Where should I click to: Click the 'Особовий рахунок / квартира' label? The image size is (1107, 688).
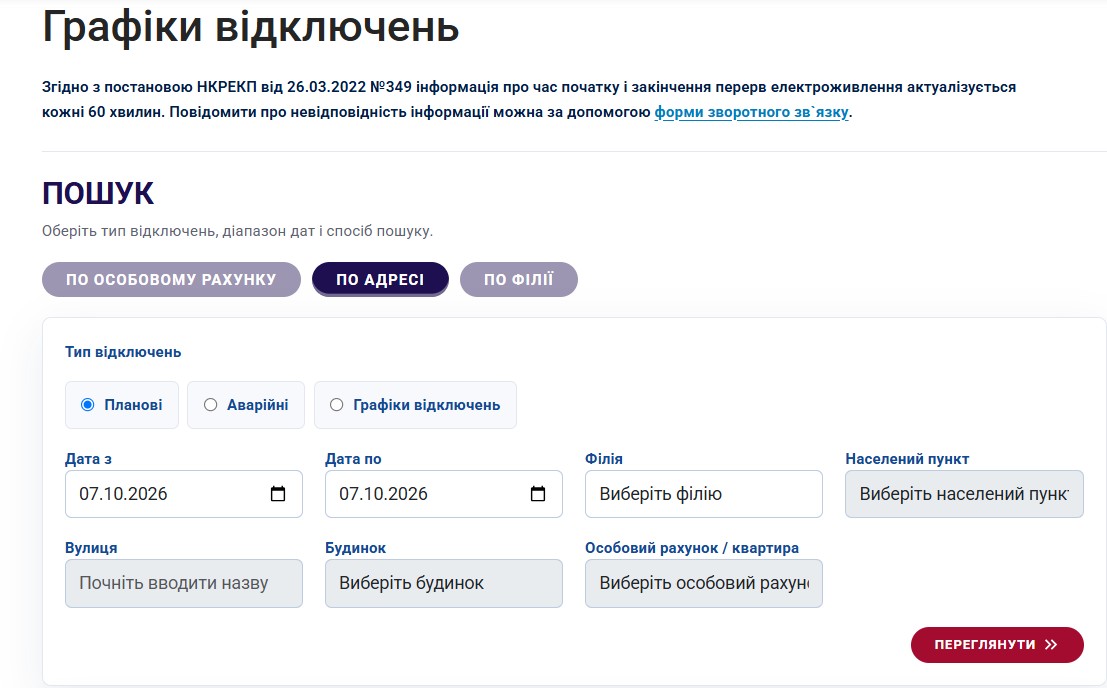click(x=692, y=548)
